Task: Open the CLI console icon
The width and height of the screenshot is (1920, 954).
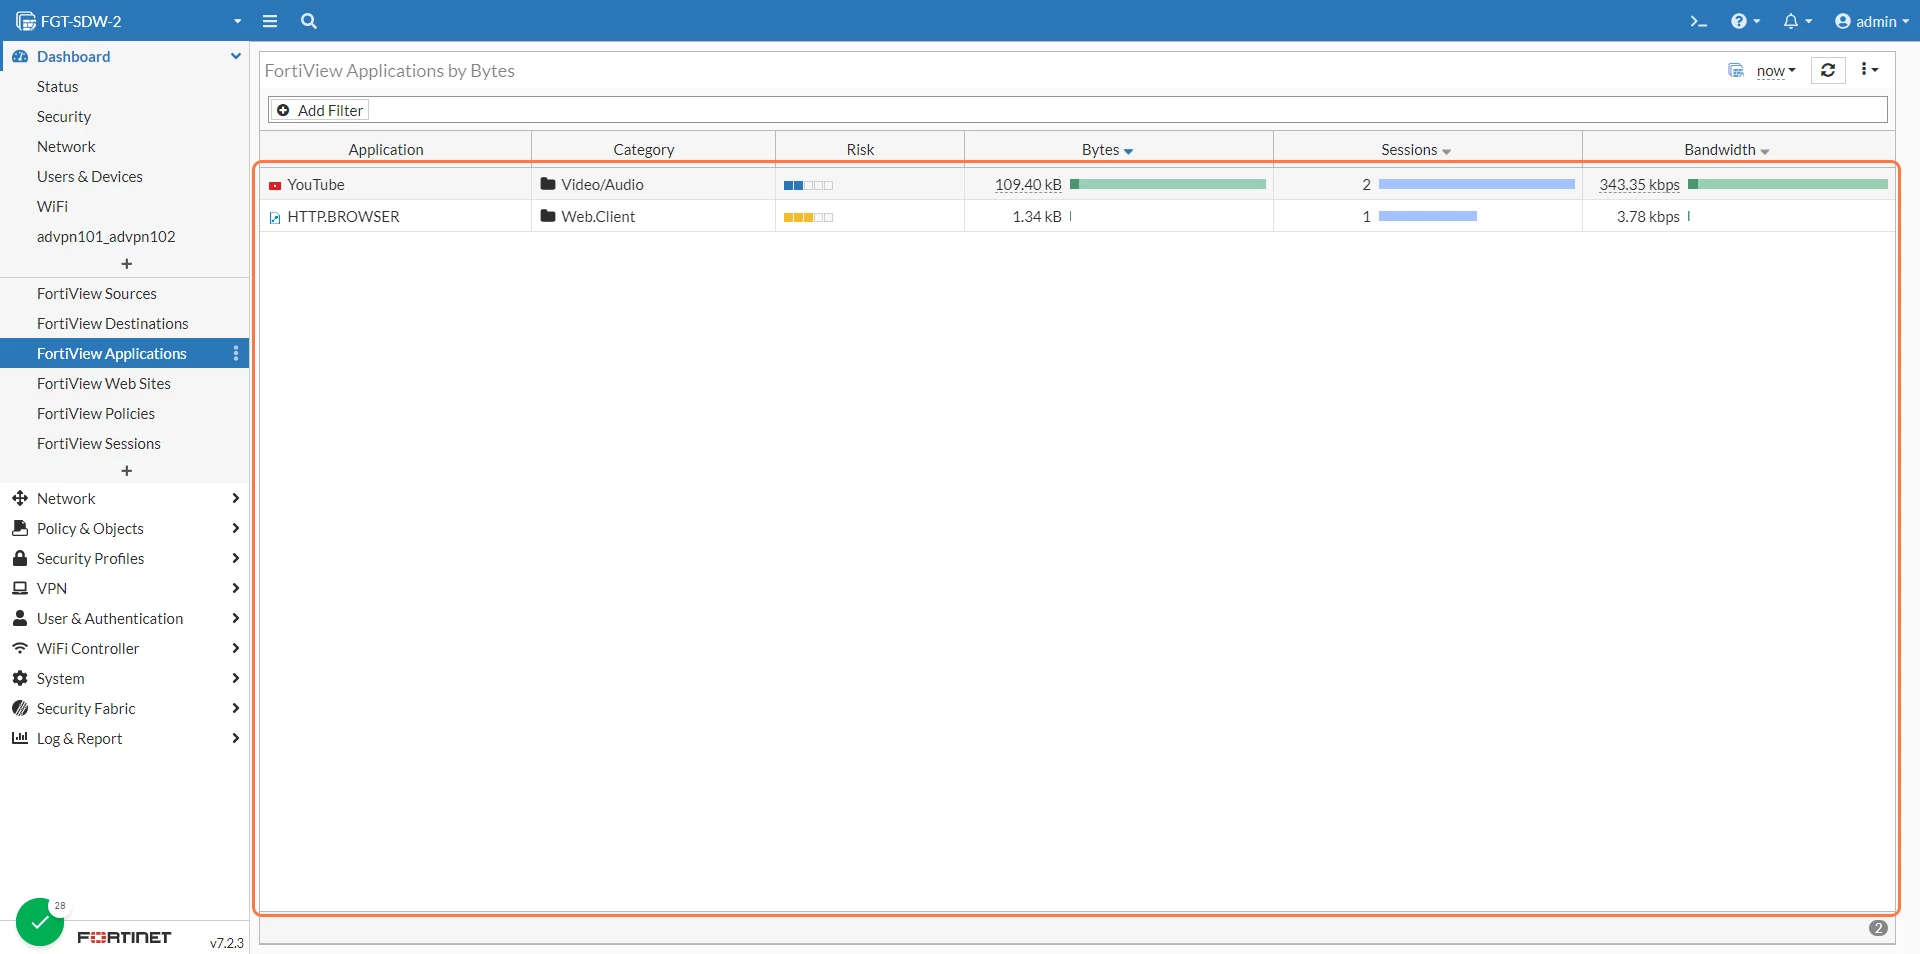Action: 1698,21
